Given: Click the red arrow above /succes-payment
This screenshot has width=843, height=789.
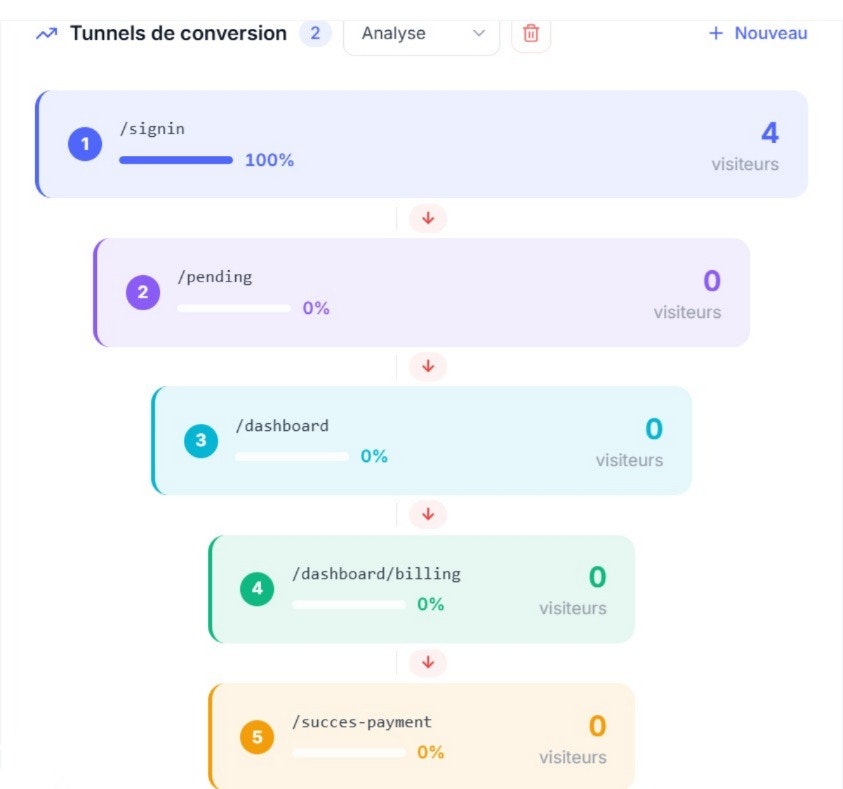Looking at the screenshot, I should coord(427,662).
